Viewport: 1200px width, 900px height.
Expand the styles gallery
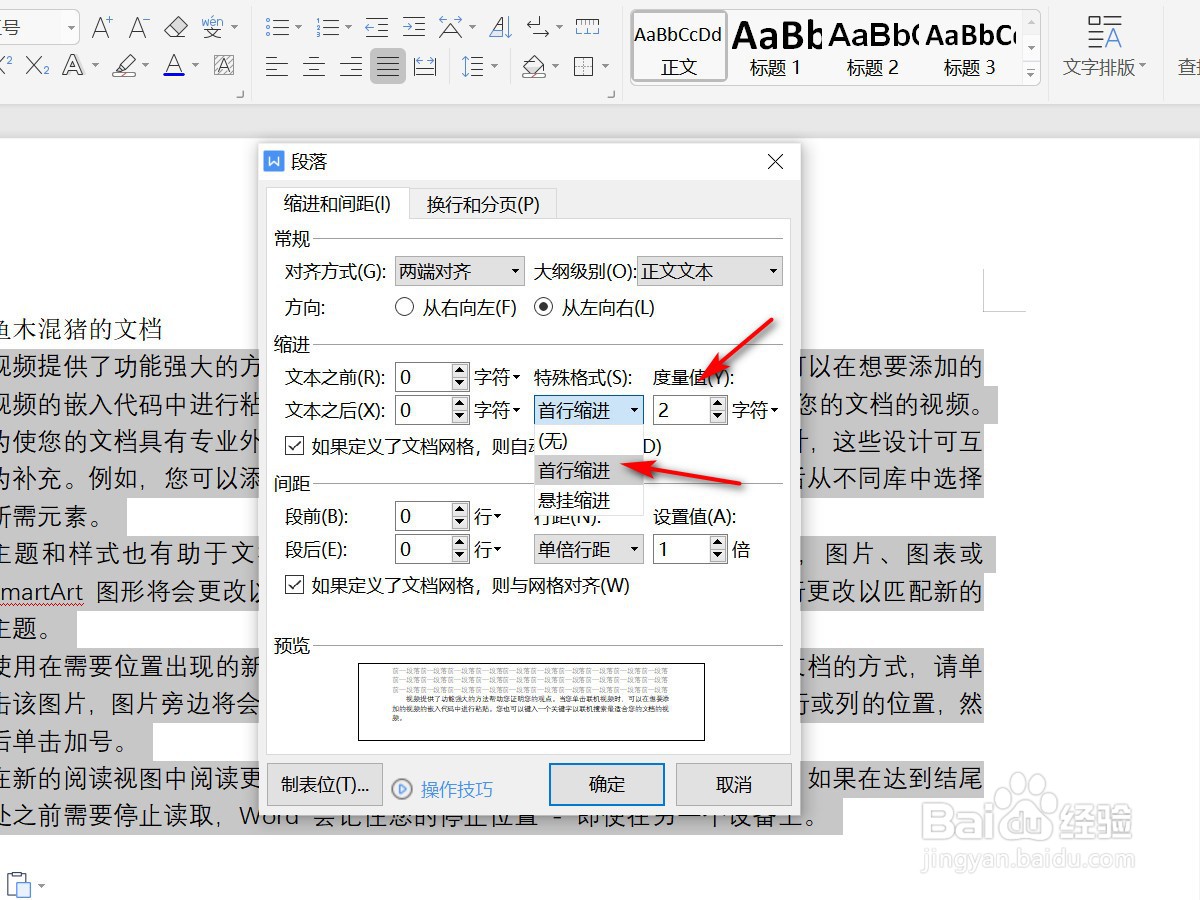tap(1030, 73)
